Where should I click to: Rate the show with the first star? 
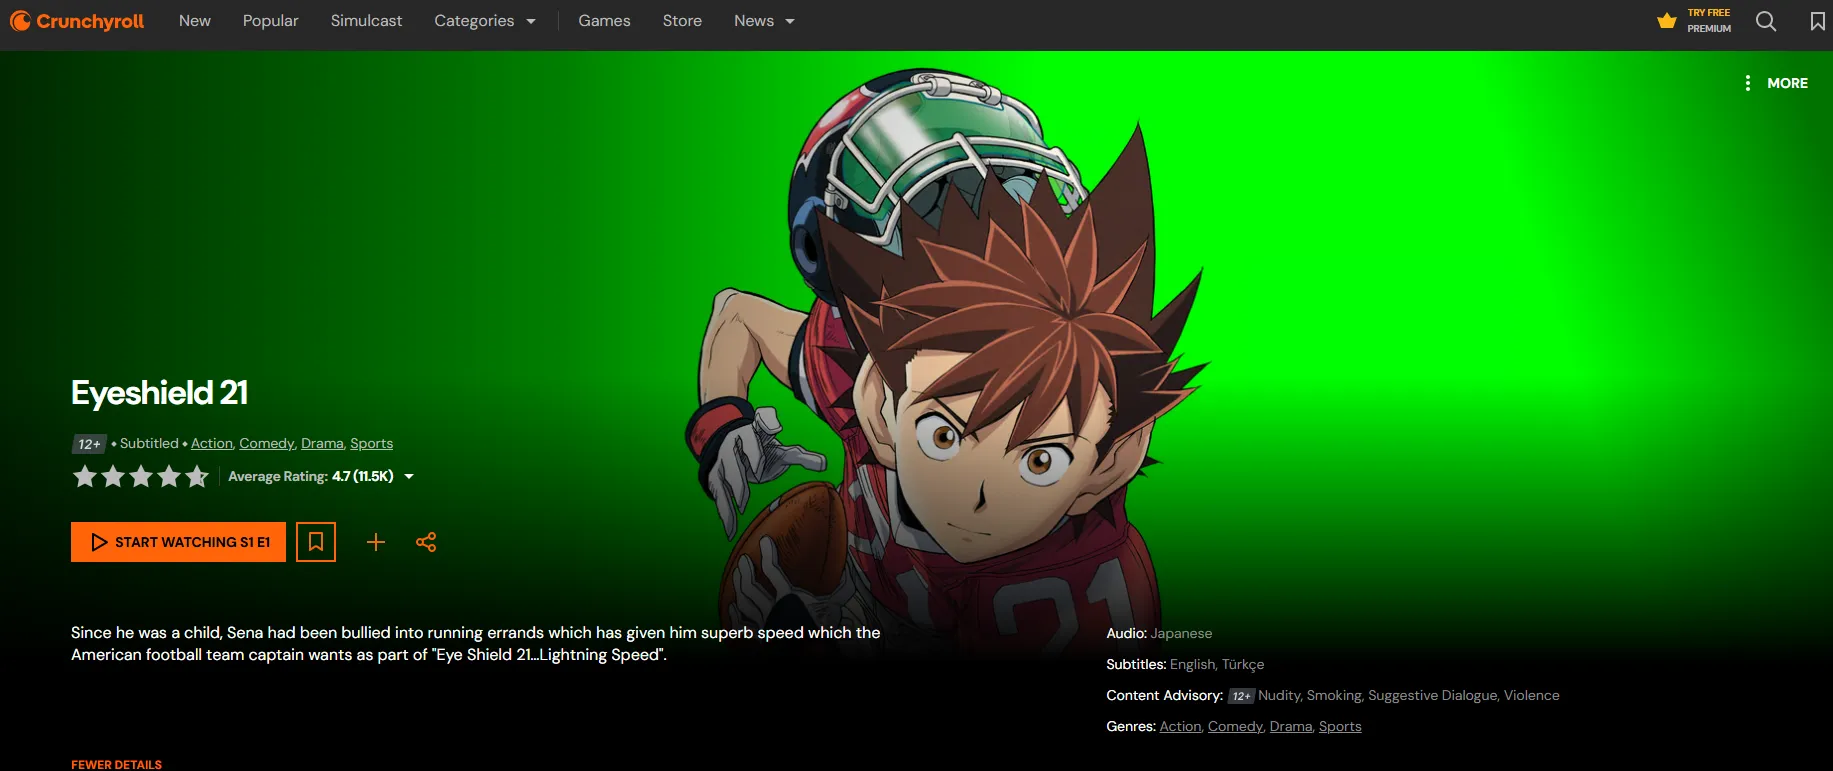click(85, 476)
